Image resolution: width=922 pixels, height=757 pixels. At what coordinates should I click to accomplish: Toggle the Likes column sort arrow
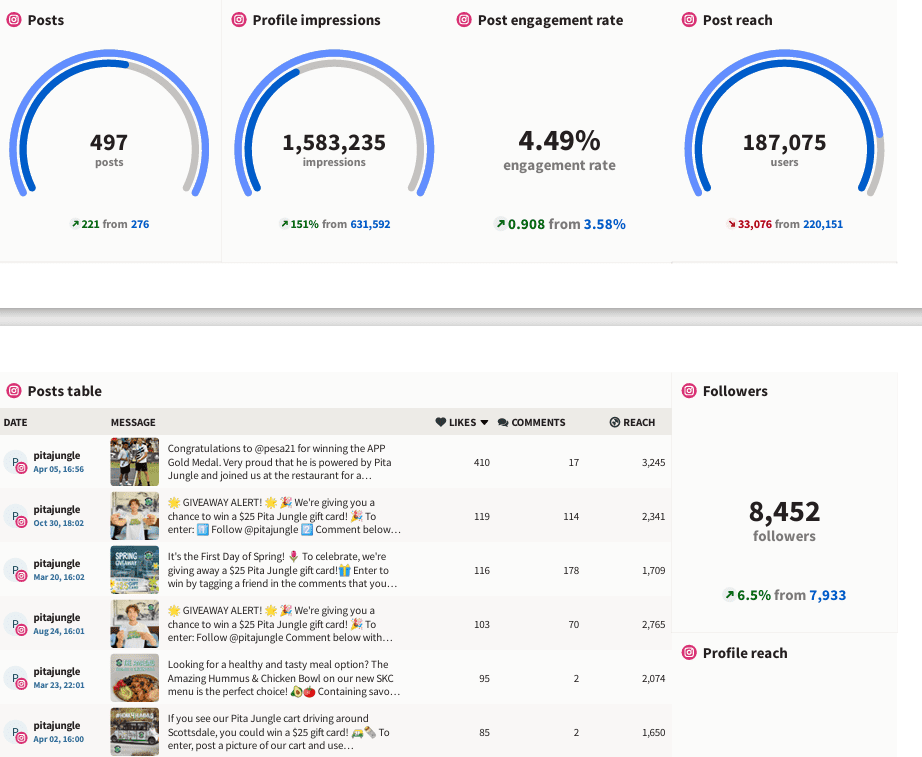coord(485,423)
